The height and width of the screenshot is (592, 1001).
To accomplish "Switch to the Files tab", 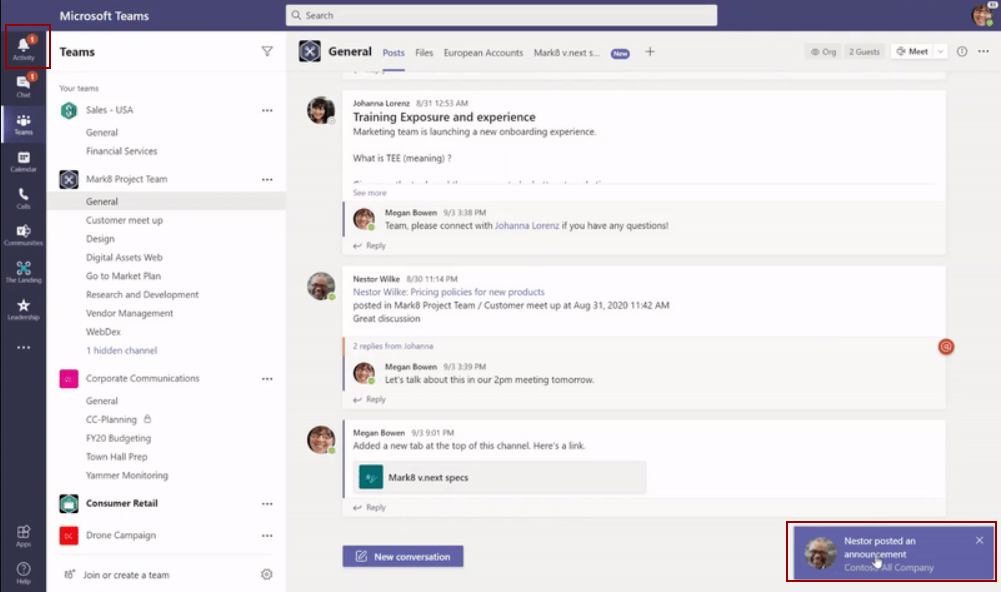I will (424, 53).
